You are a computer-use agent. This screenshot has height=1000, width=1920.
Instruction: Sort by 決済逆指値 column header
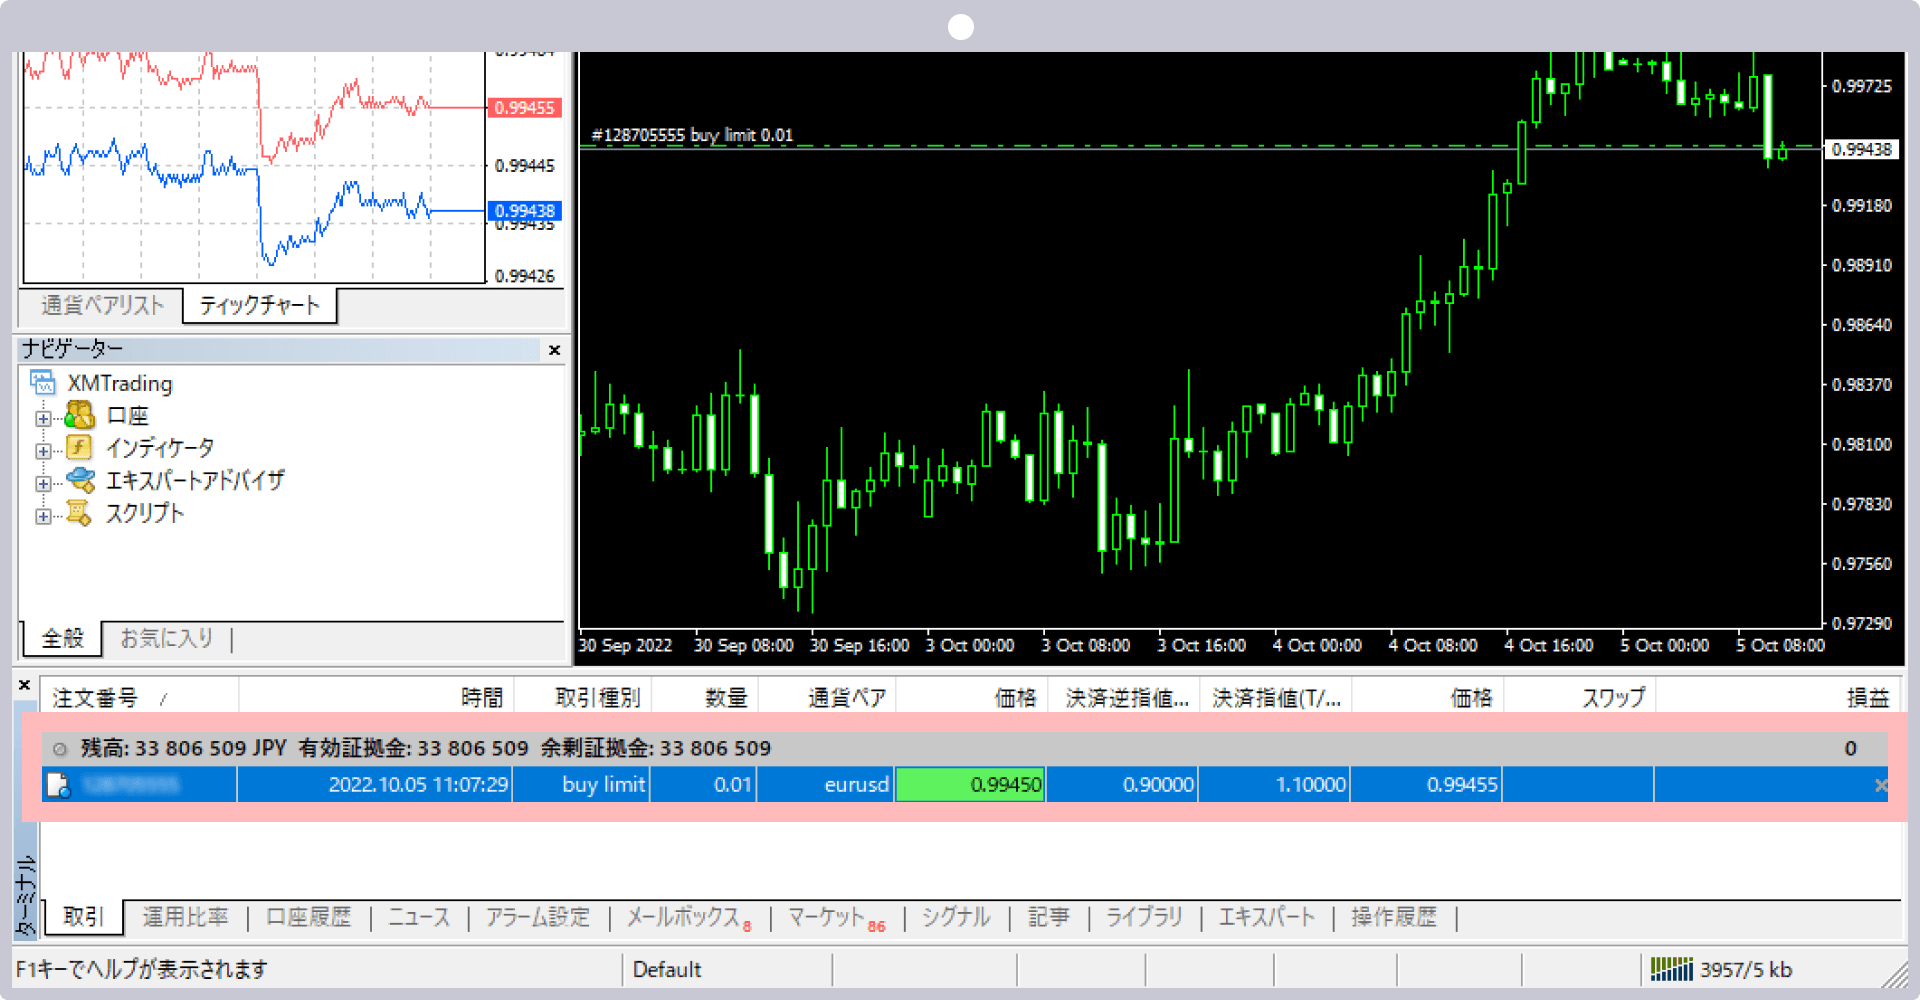click(x=1122, y=697)
